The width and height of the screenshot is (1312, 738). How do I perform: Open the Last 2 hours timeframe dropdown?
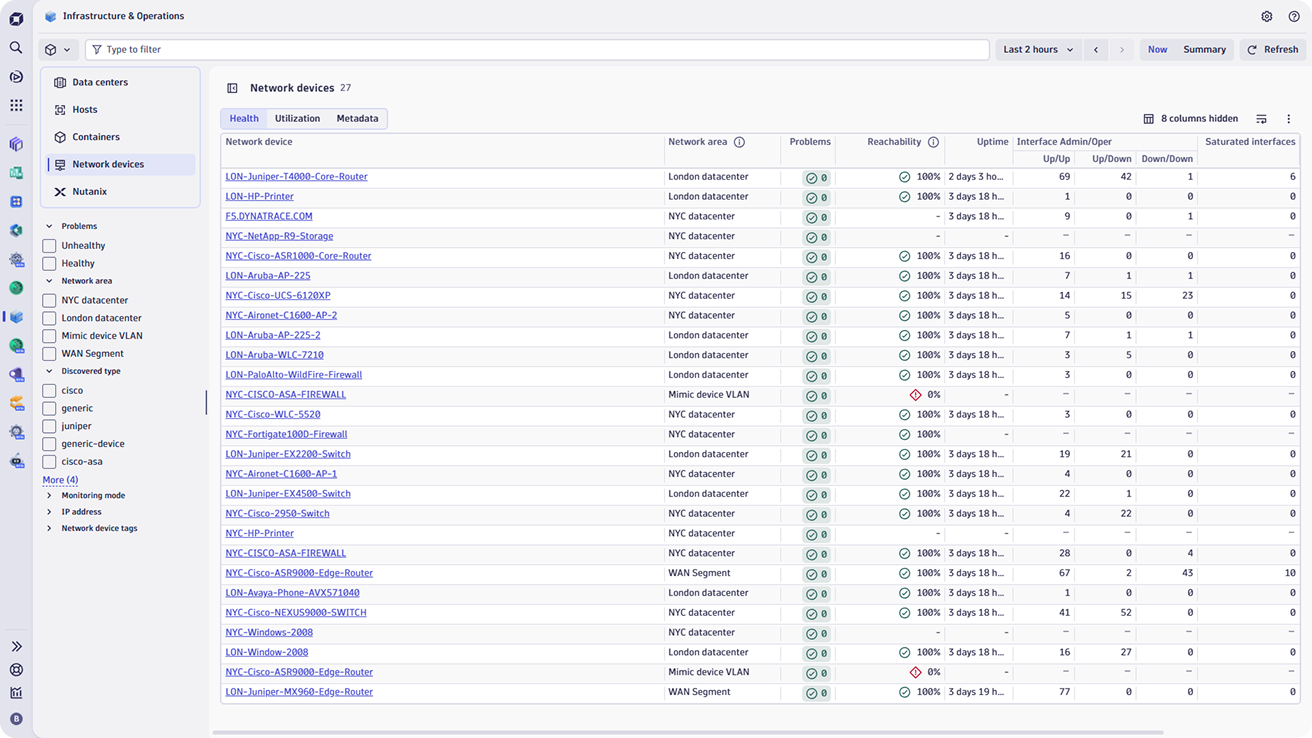1038,49
